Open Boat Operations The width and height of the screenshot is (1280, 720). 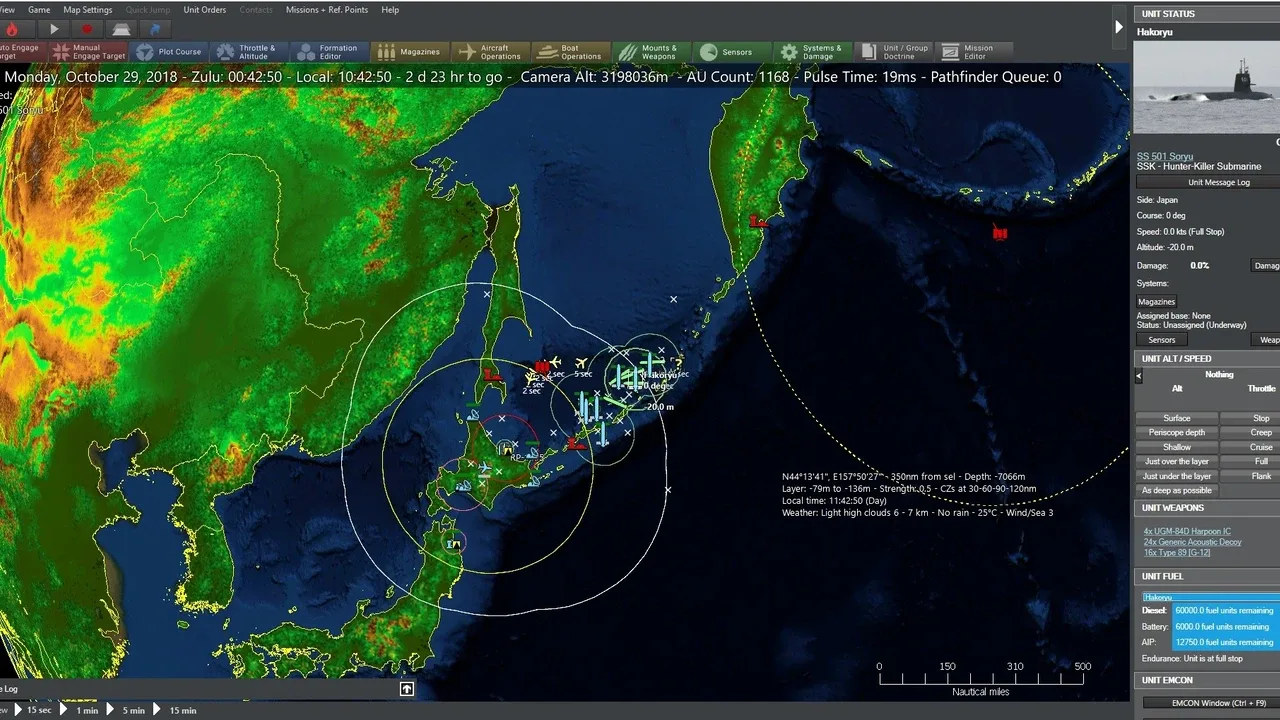570,52
